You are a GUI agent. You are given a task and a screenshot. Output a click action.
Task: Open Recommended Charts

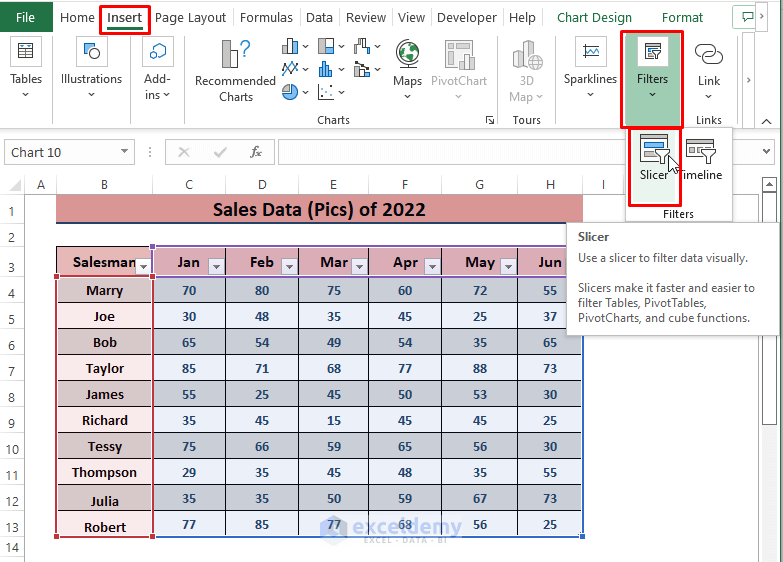(235, 69)
